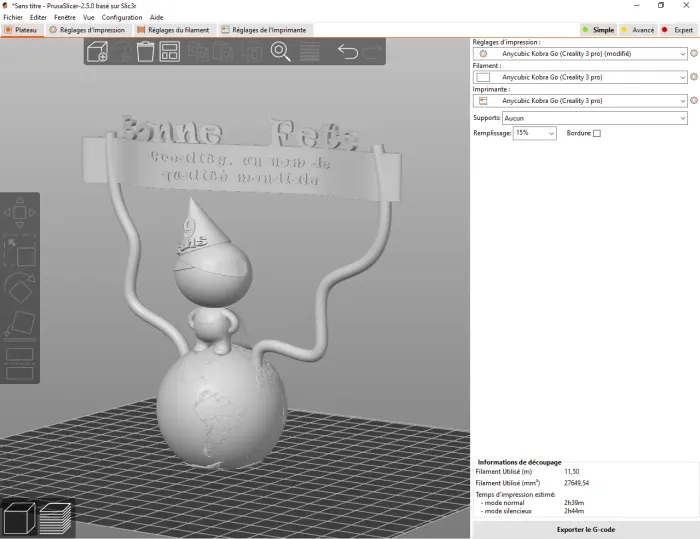
Task: Select the Move tool in left toolbar
Action: point(20,213)
